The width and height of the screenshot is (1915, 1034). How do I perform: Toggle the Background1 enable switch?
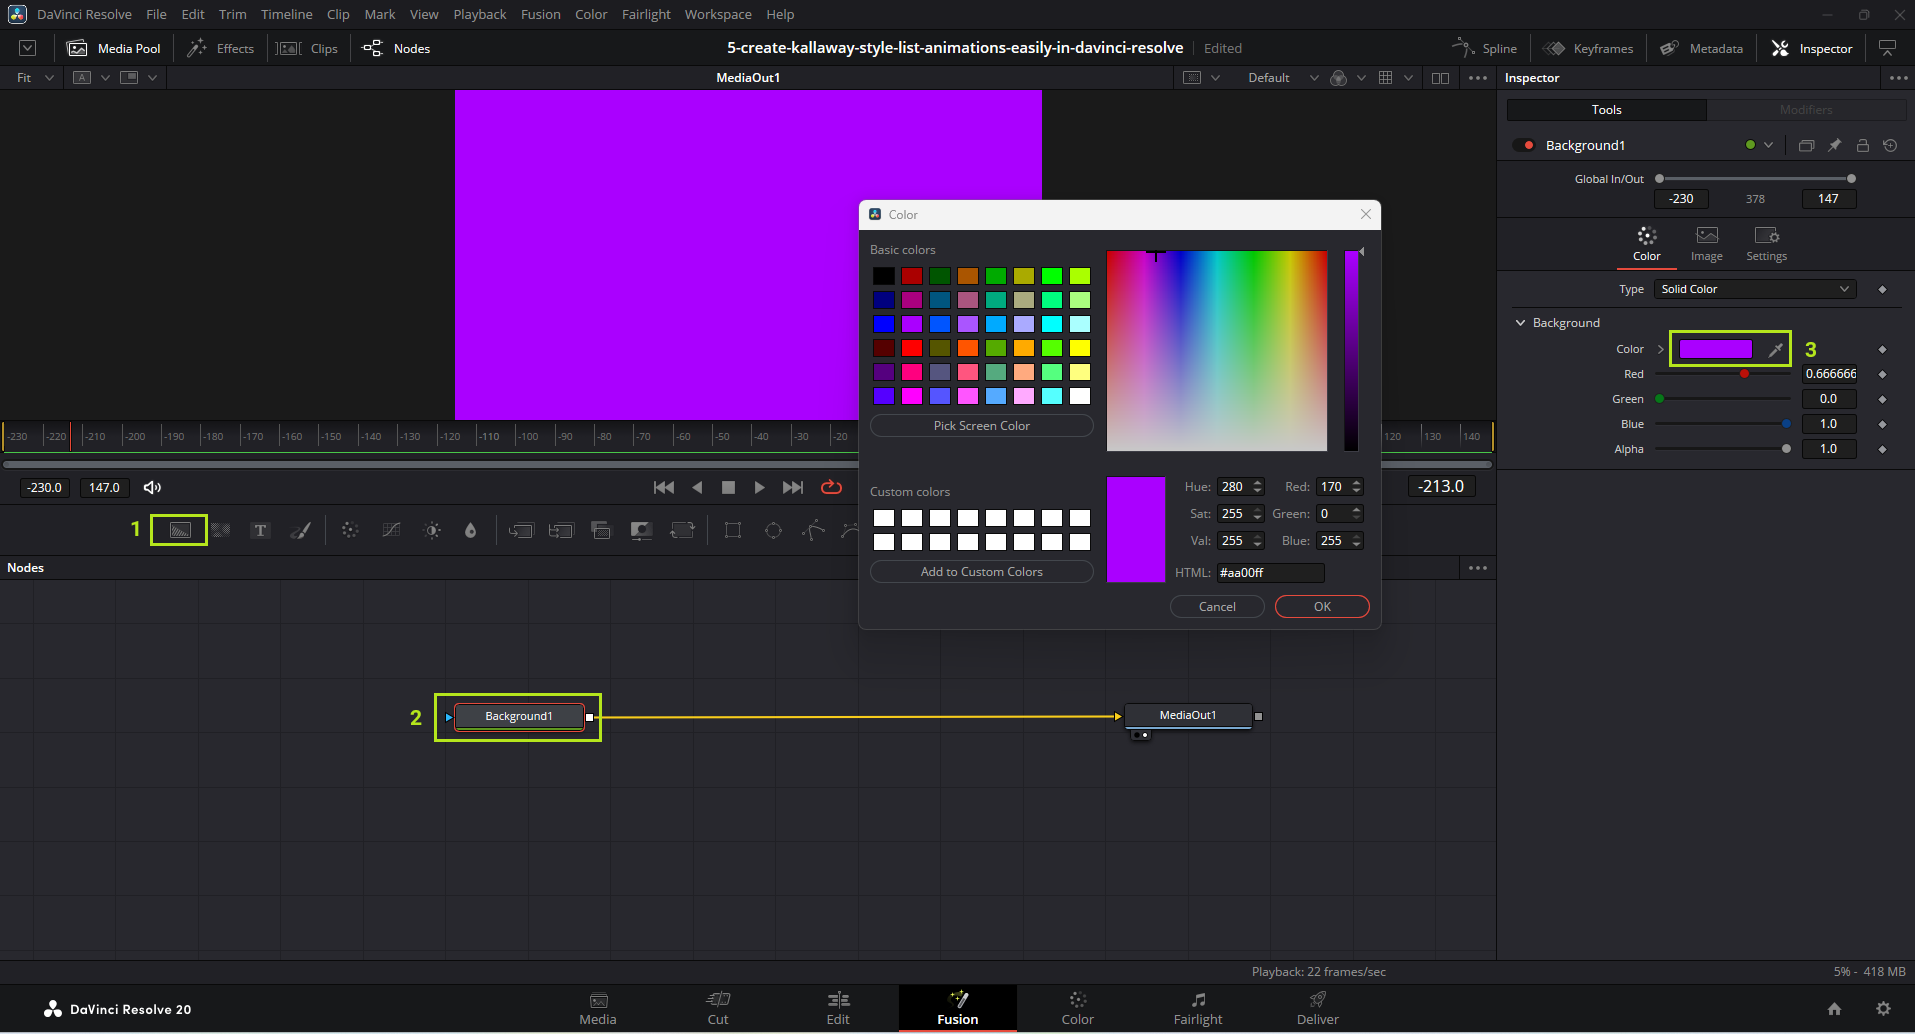[1525, 145]
